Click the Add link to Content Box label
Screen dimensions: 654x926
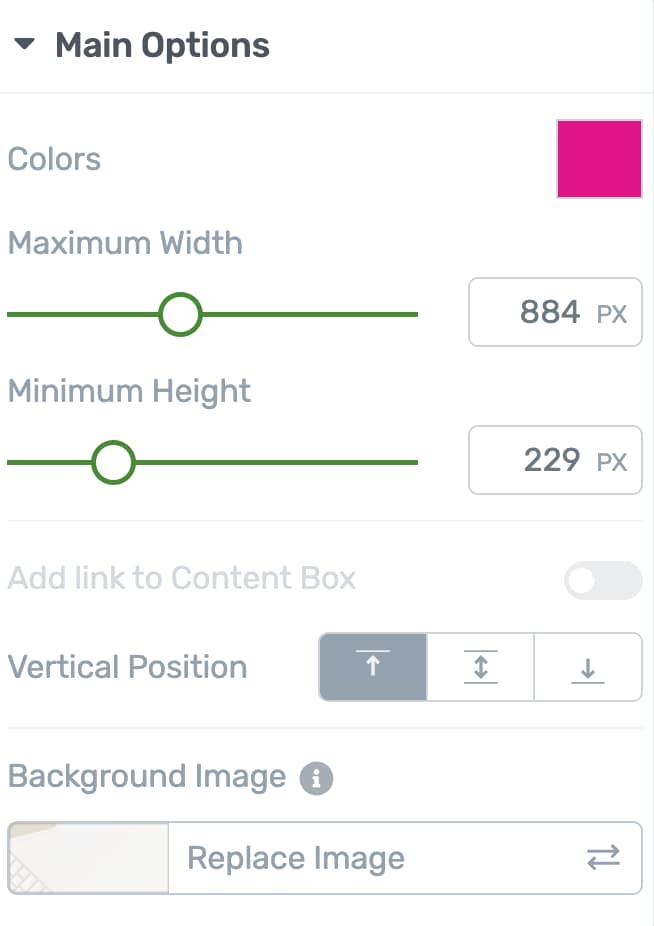[x=181, y=578]
